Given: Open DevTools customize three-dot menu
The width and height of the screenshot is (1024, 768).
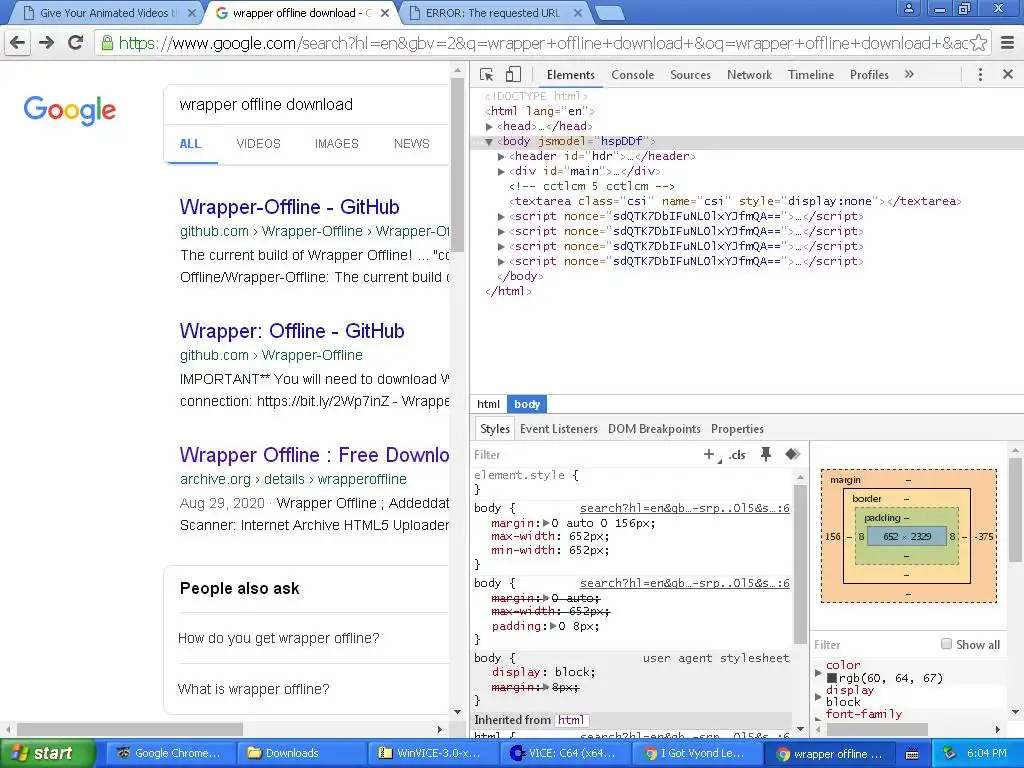Looking at the screenshot, I should click(x=980, y=74).
